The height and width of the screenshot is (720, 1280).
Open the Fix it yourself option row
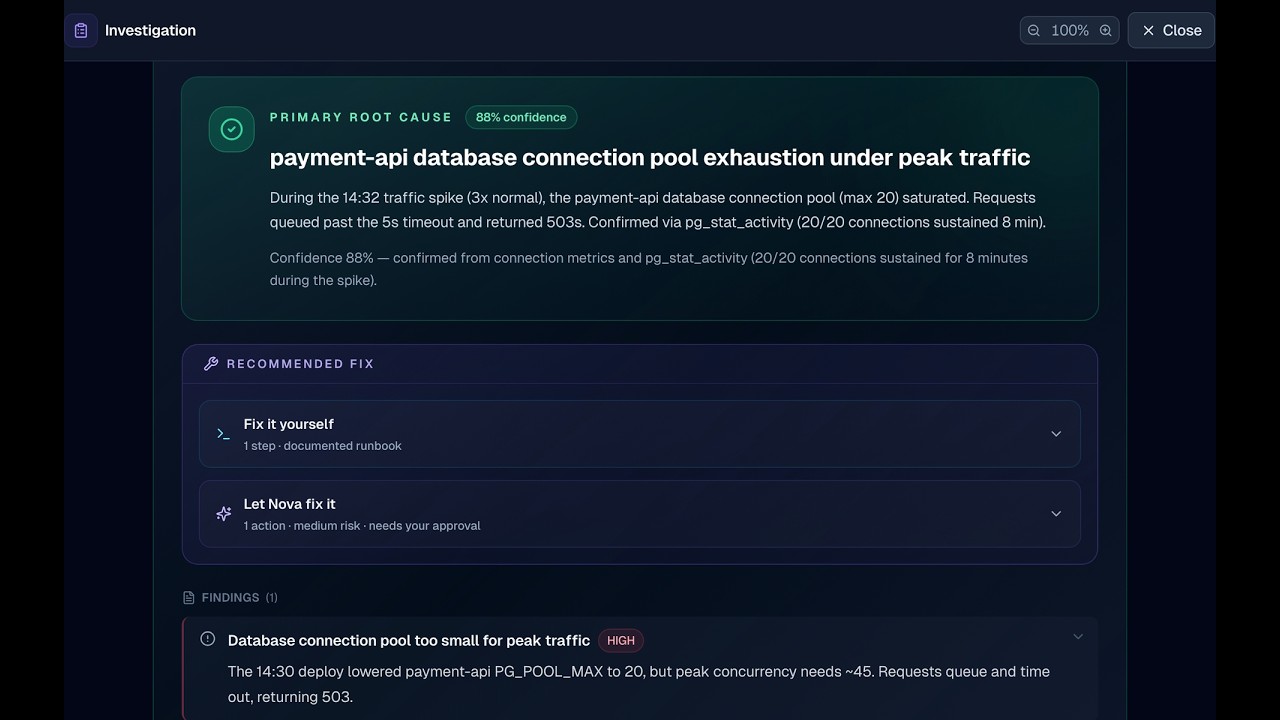[640, 434]
